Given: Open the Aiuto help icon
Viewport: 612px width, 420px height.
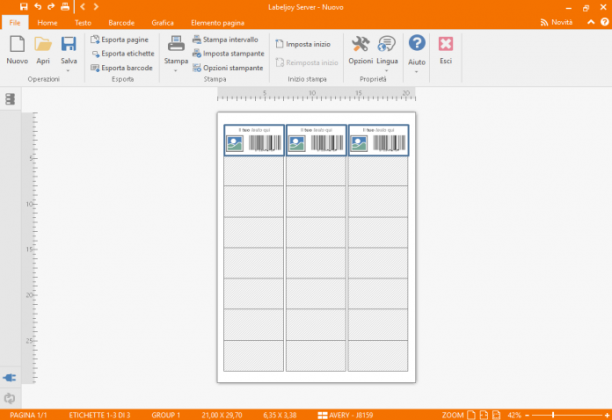Looking at the screenshot, I should 417,43.
